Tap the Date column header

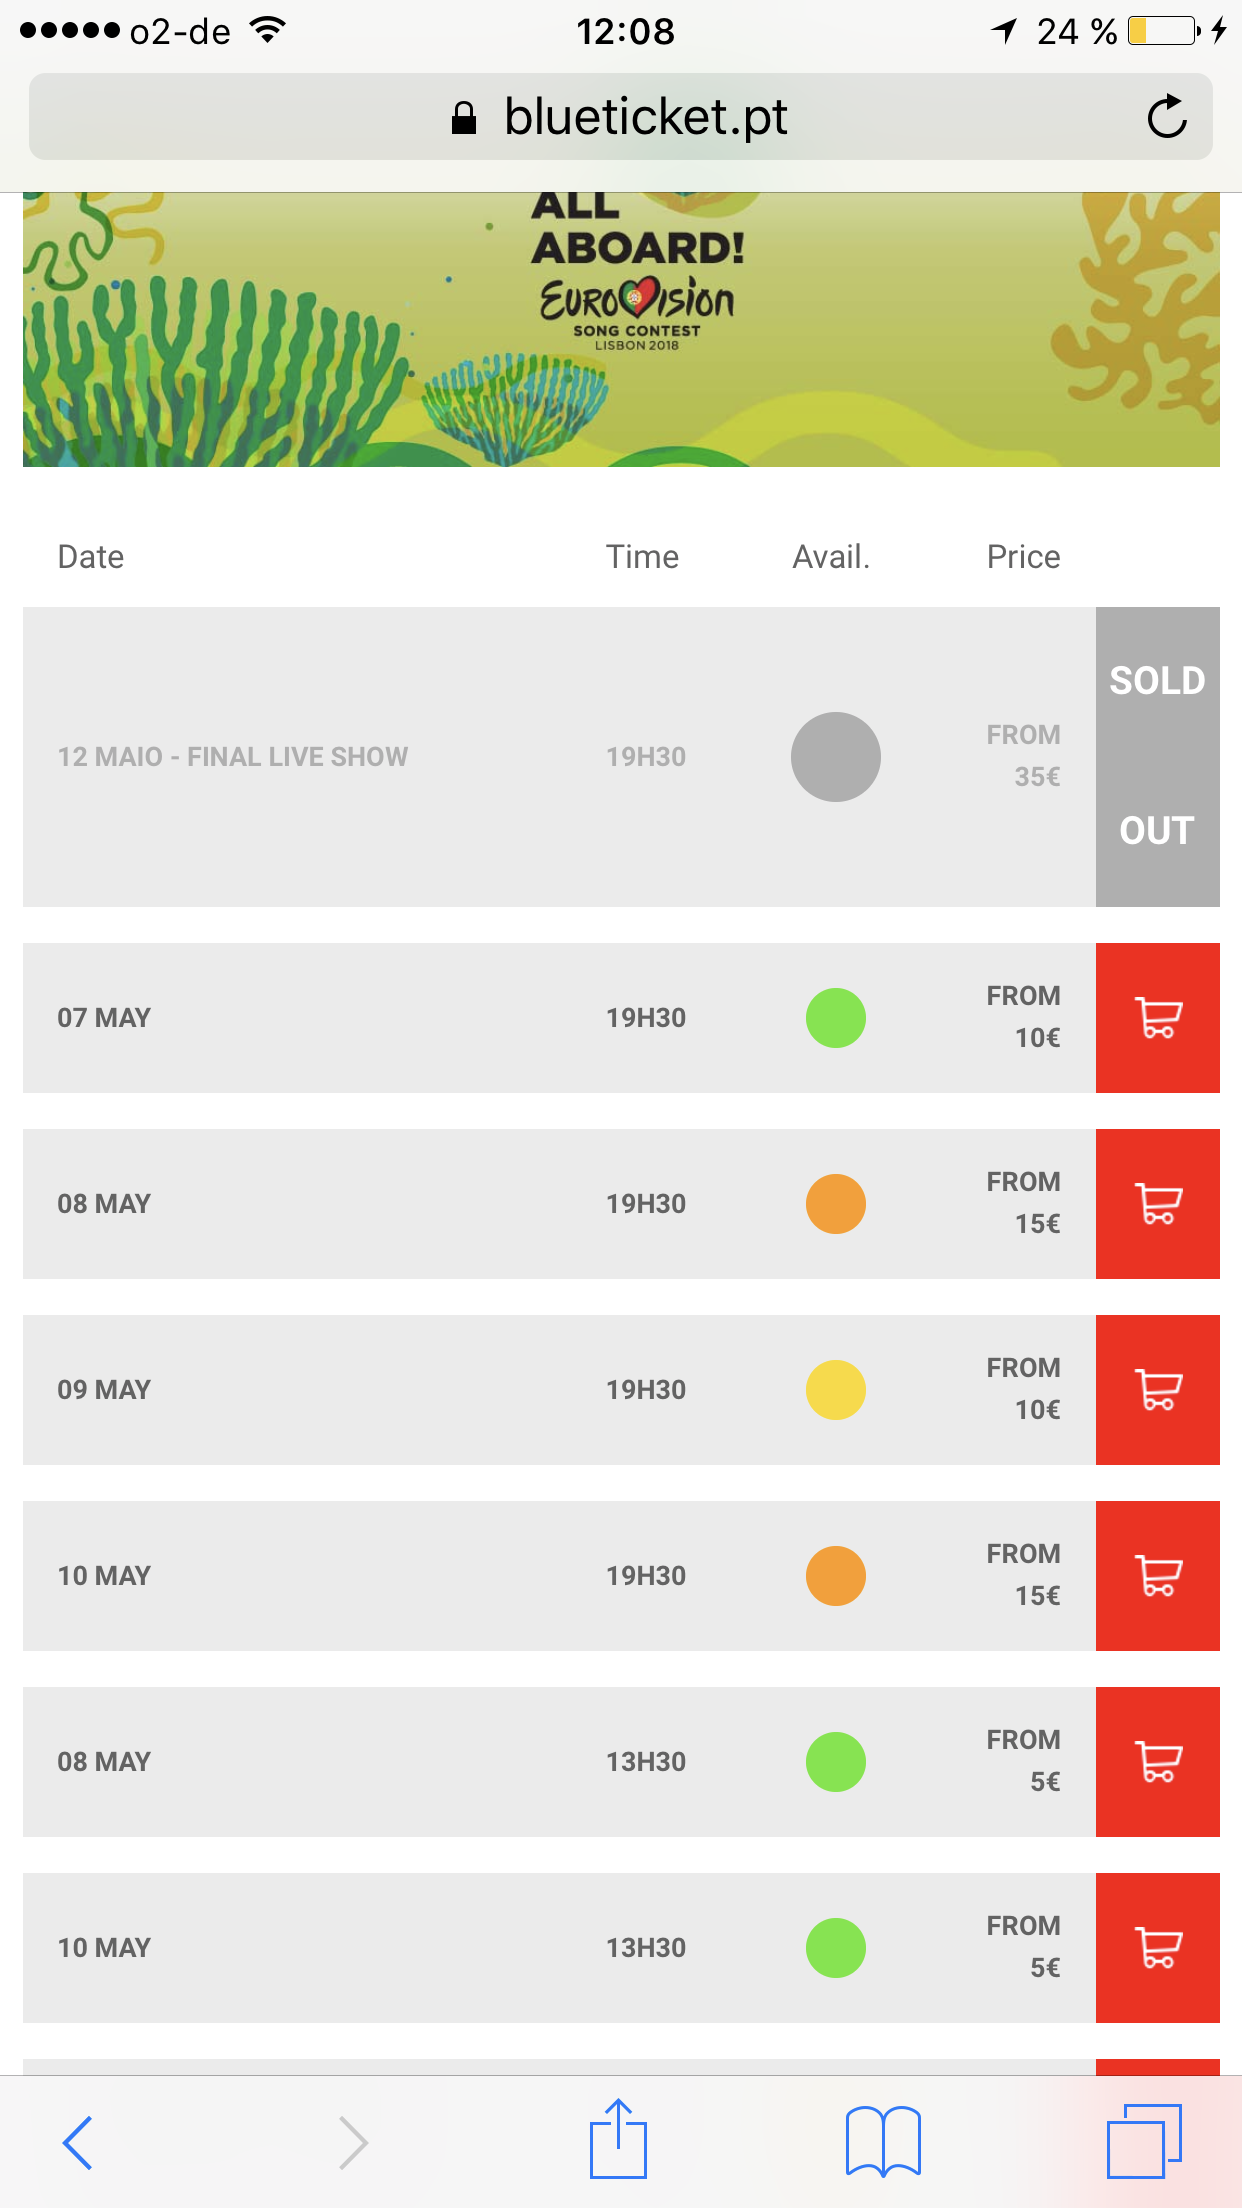tap(91, 557)
